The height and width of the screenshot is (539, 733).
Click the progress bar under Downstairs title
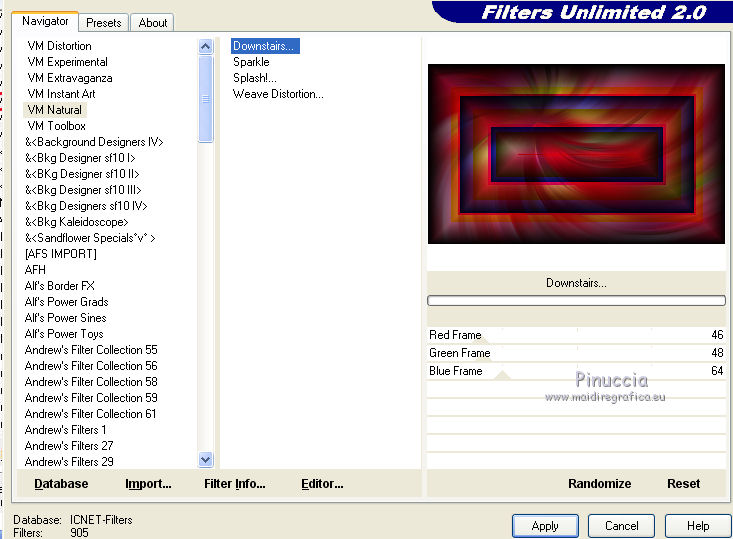pos(576,301)
